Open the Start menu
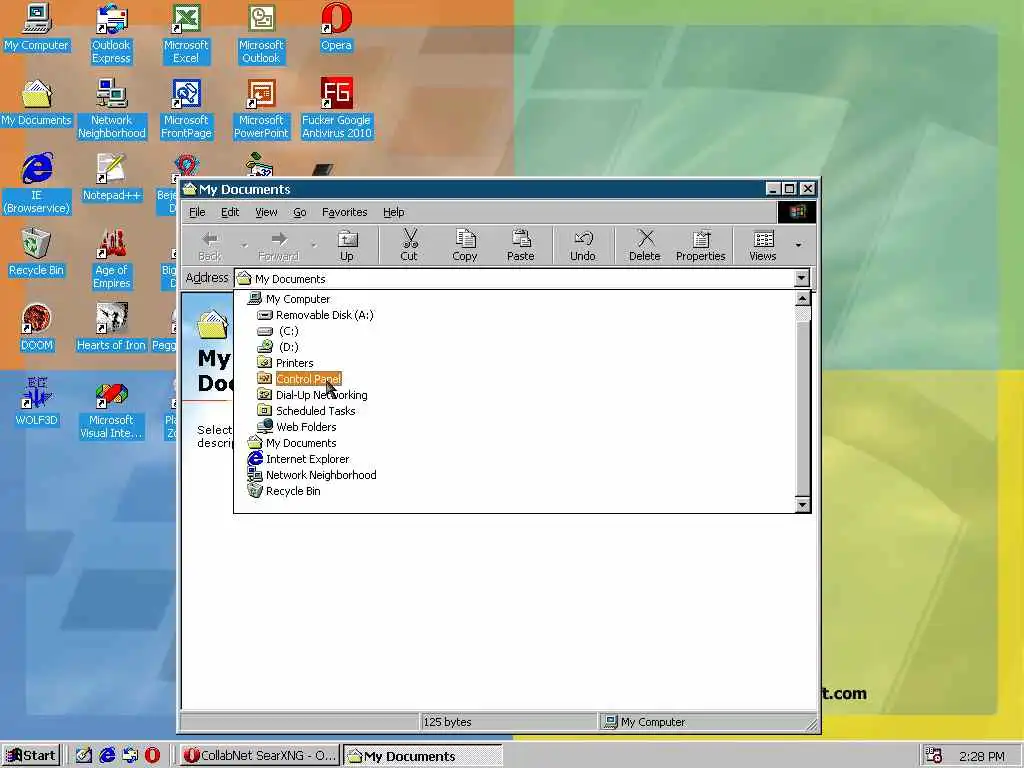 click(31, 756)
